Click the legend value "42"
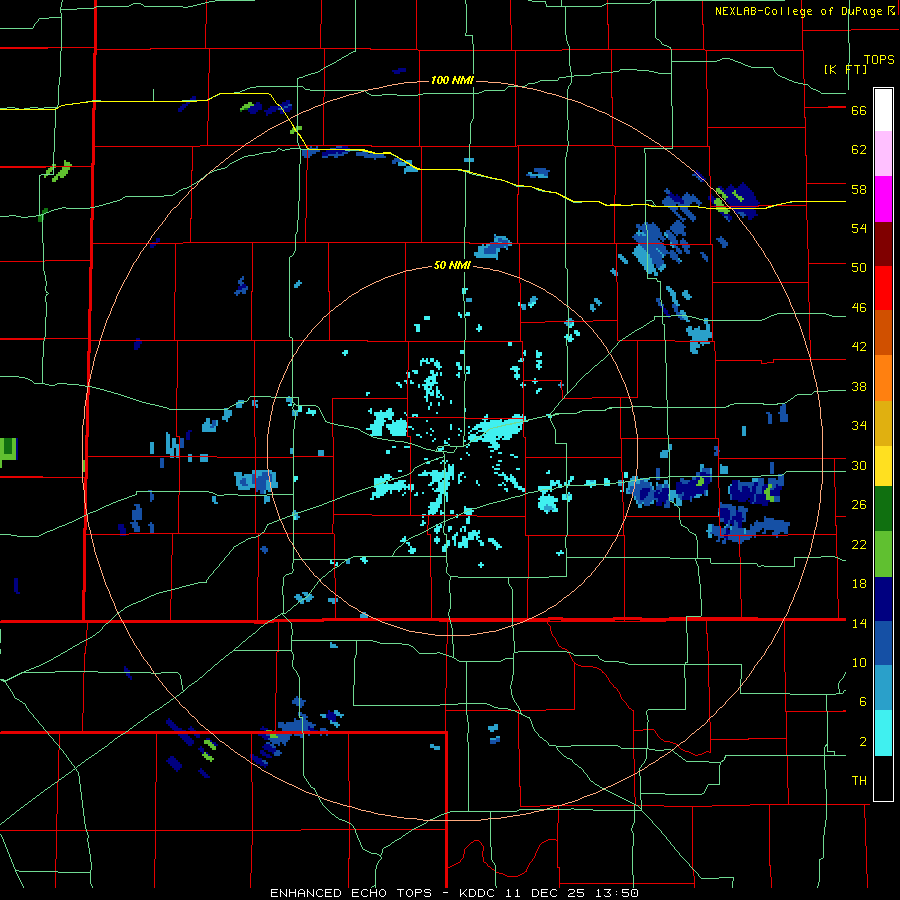 click(x=859, y=347)
